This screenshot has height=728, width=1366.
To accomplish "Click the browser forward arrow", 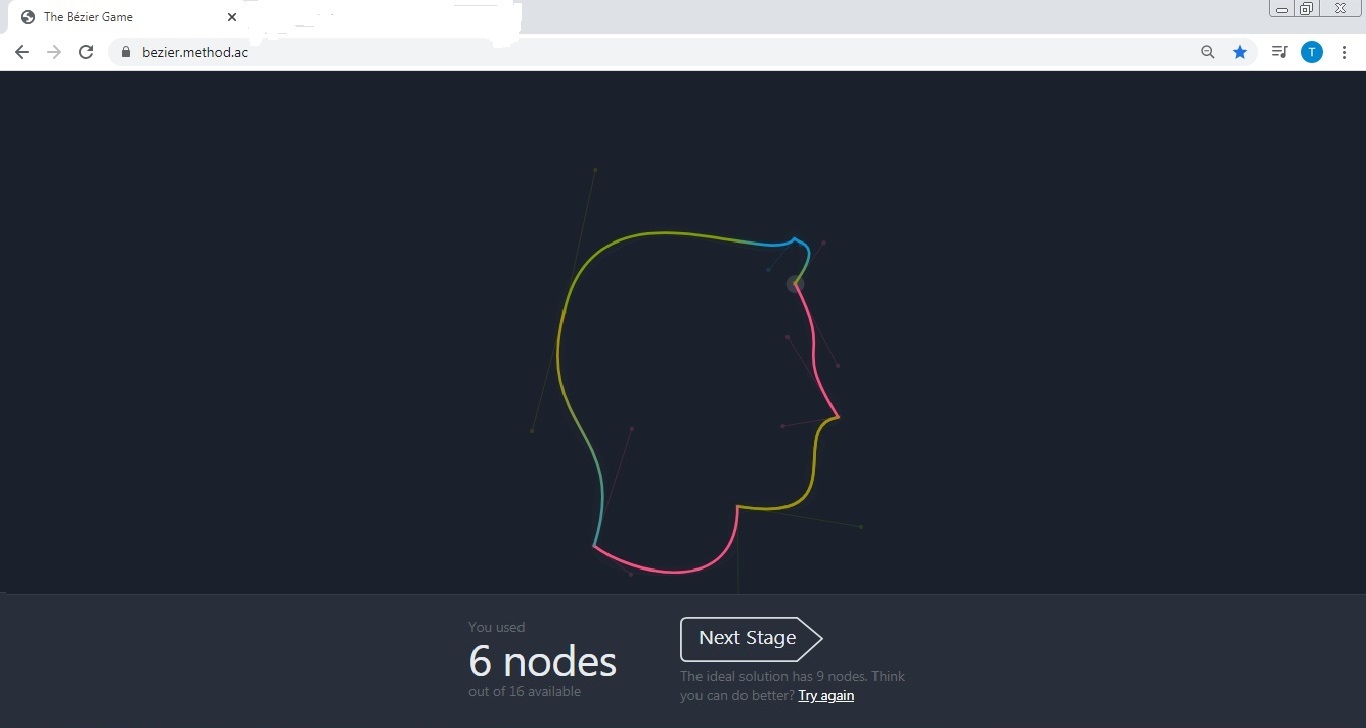I will click(x=54, y=52).
